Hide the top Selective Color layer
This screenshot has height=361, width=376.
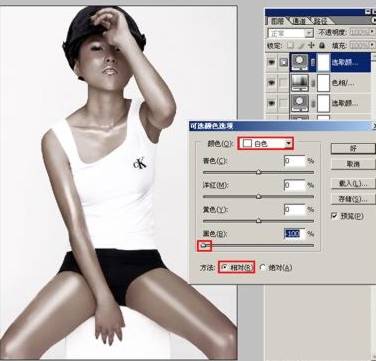tap(272, 62)
